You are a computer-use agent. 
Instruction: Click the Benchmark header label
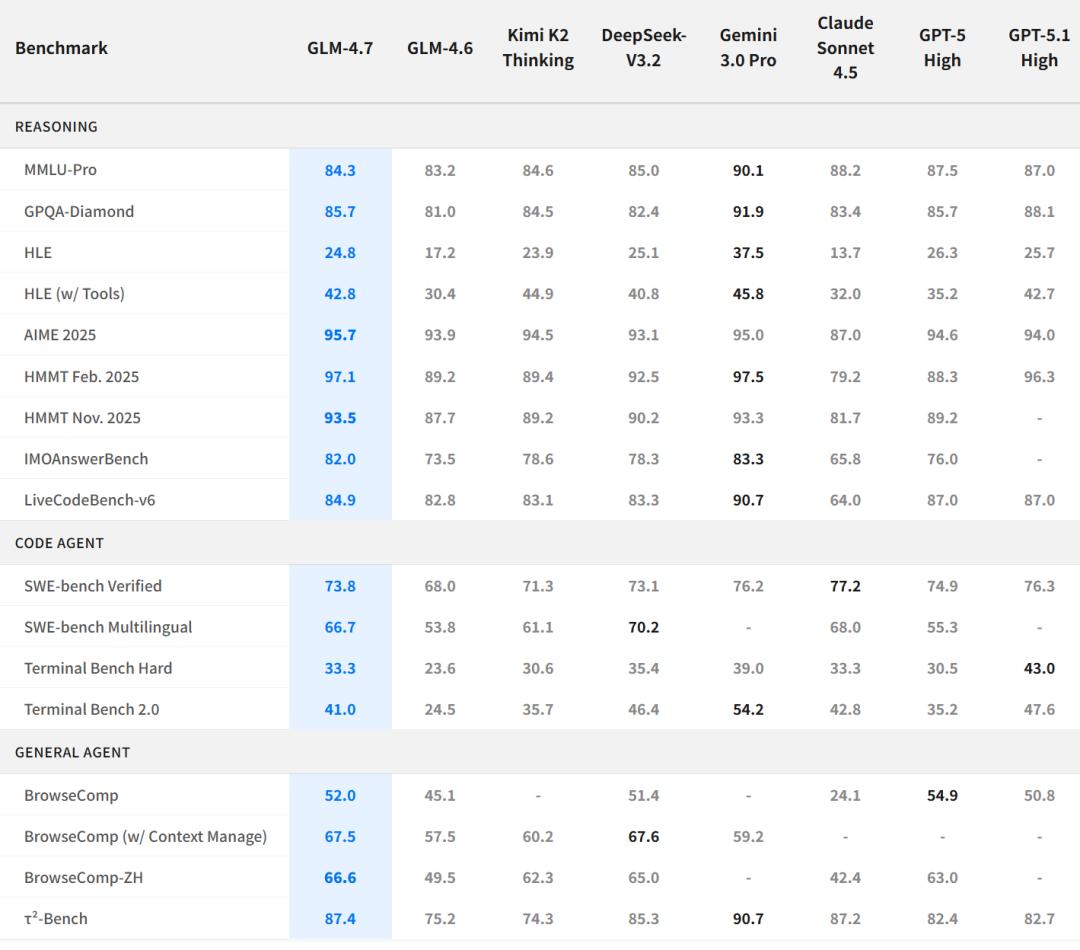pyautogui.click(x=61, y=48)
